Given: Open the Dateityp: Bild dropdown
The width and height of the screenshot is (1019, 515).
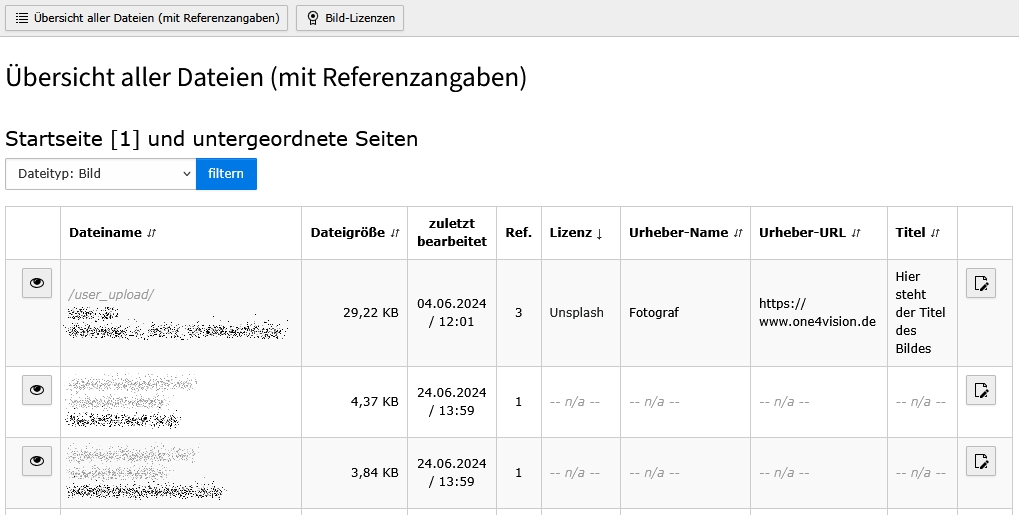Looking at the screenshot, I should (x=100, y=174).
